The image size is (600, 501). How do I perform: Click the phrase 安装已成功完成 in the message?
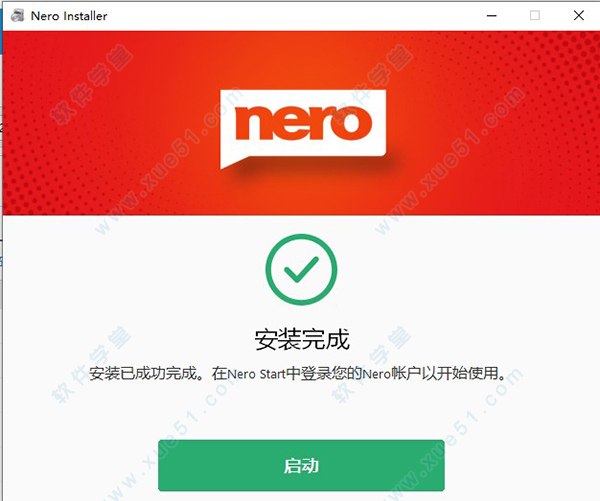click(143, 374)
